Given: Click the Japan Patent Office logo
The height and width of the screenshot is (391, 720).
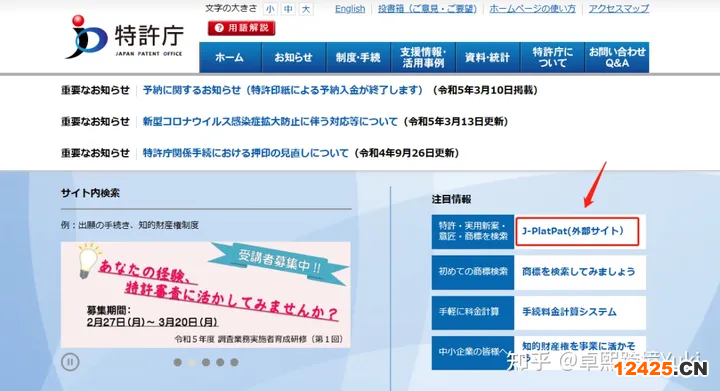Looking at the screenshot, I should pyautogui.click(x=124, y=38).
